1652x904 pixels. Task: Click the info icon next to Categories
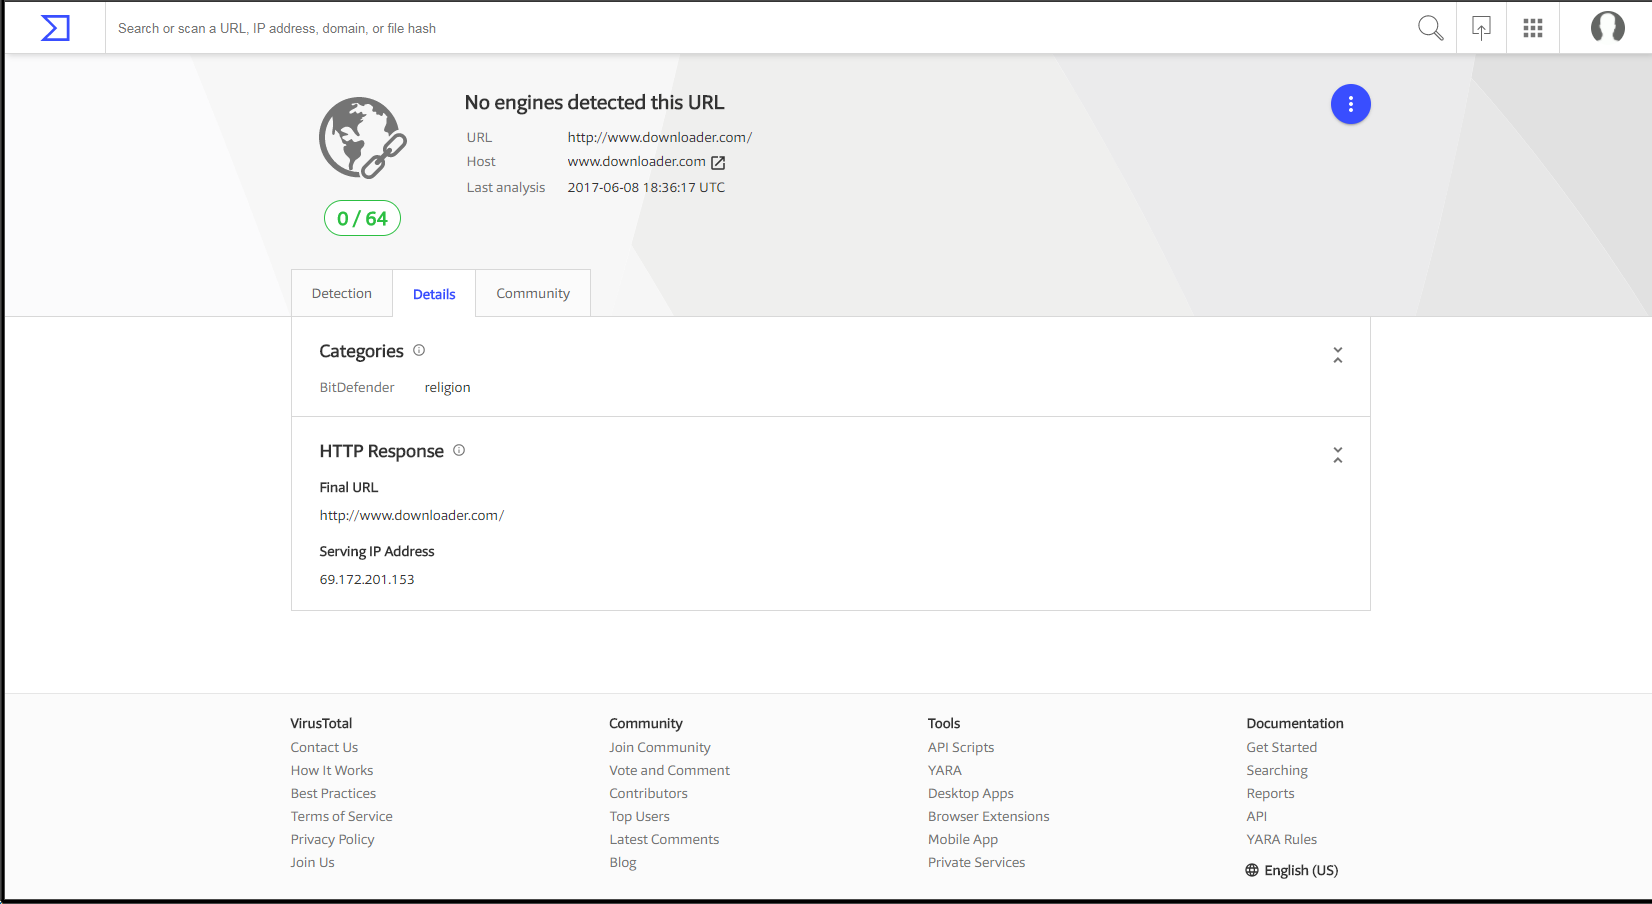(x=419, y=350)
